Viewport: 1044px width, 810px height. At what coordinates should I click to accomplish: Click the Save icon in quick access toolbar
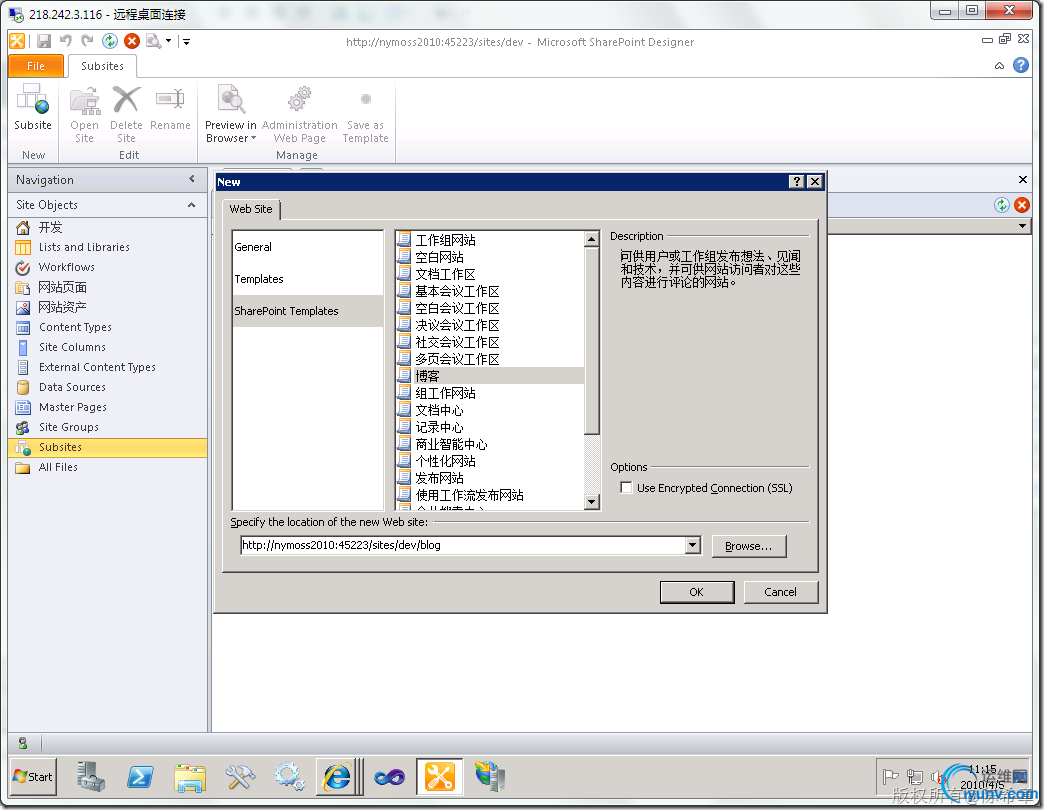(x=44, y=41)
